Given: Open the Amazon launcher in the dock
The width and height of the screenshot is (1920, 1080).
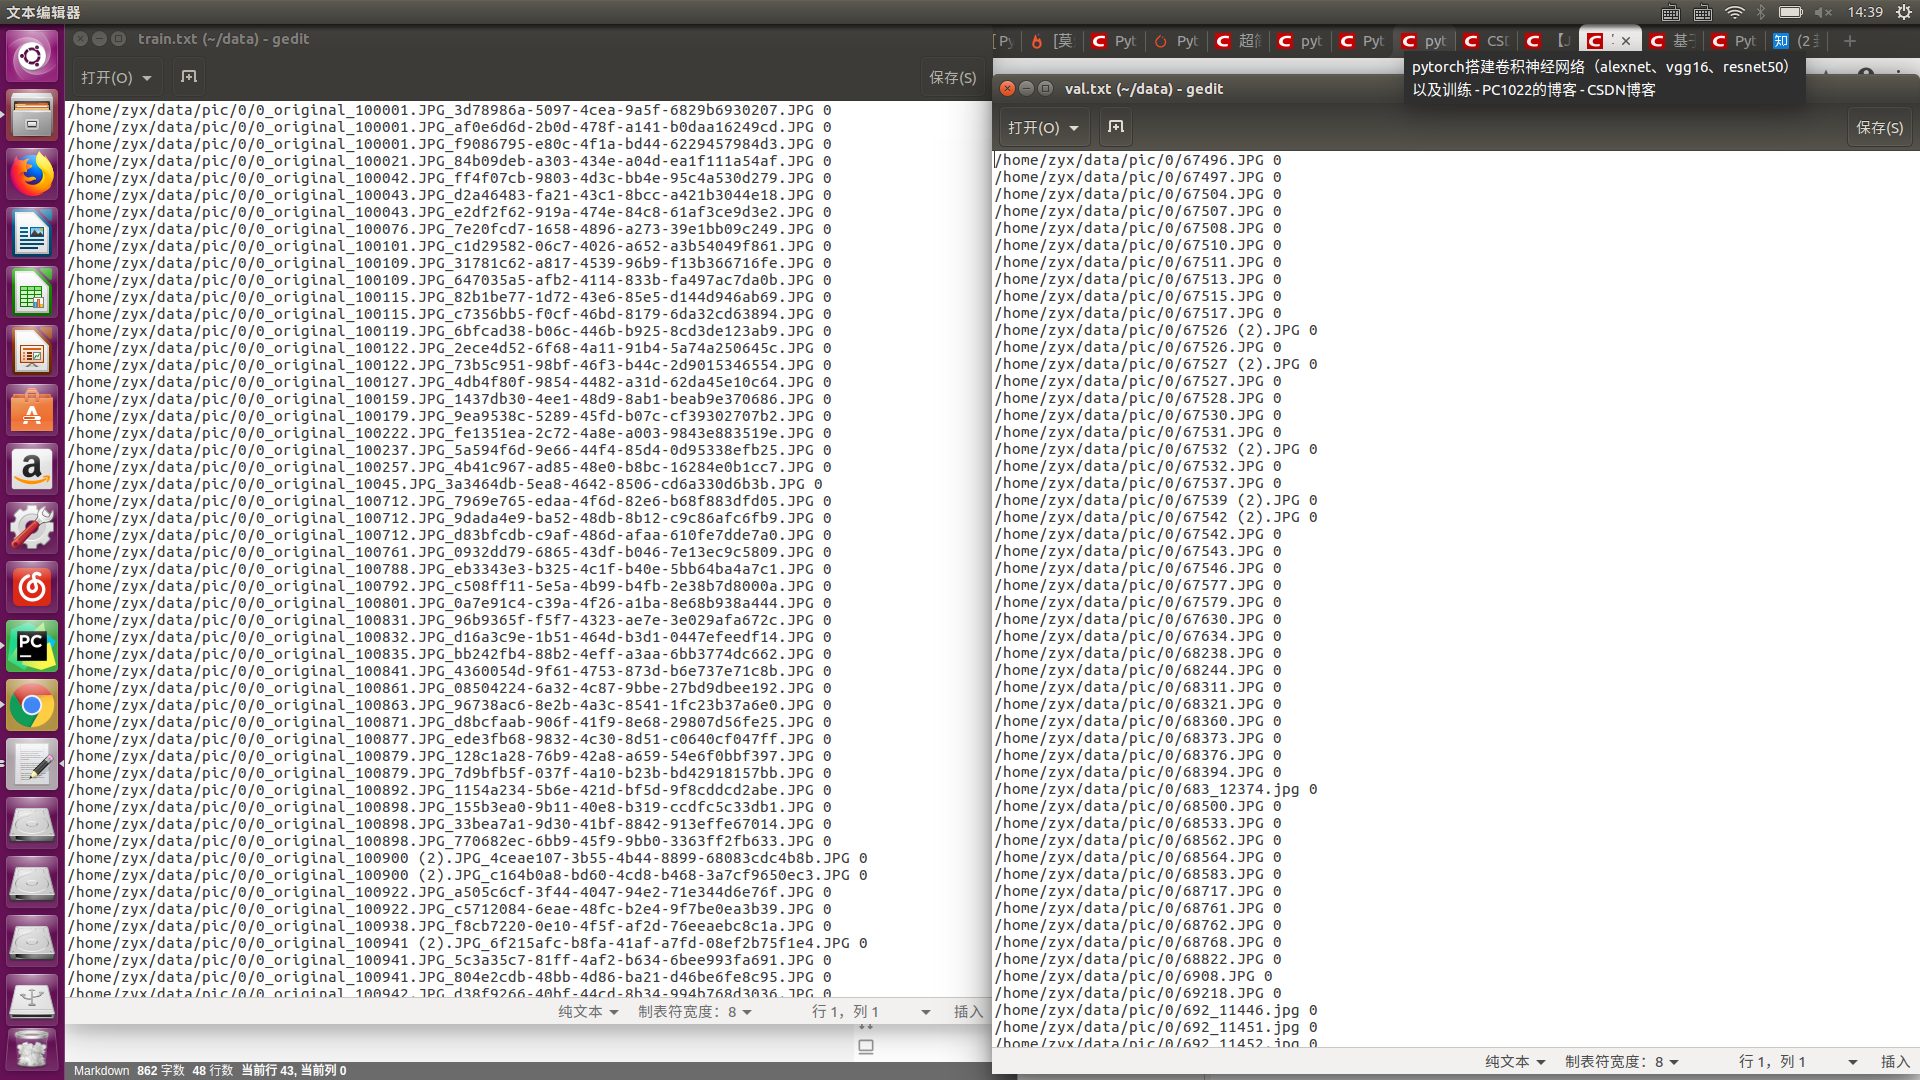Looking at the screenshot, I should click(32, 469).
